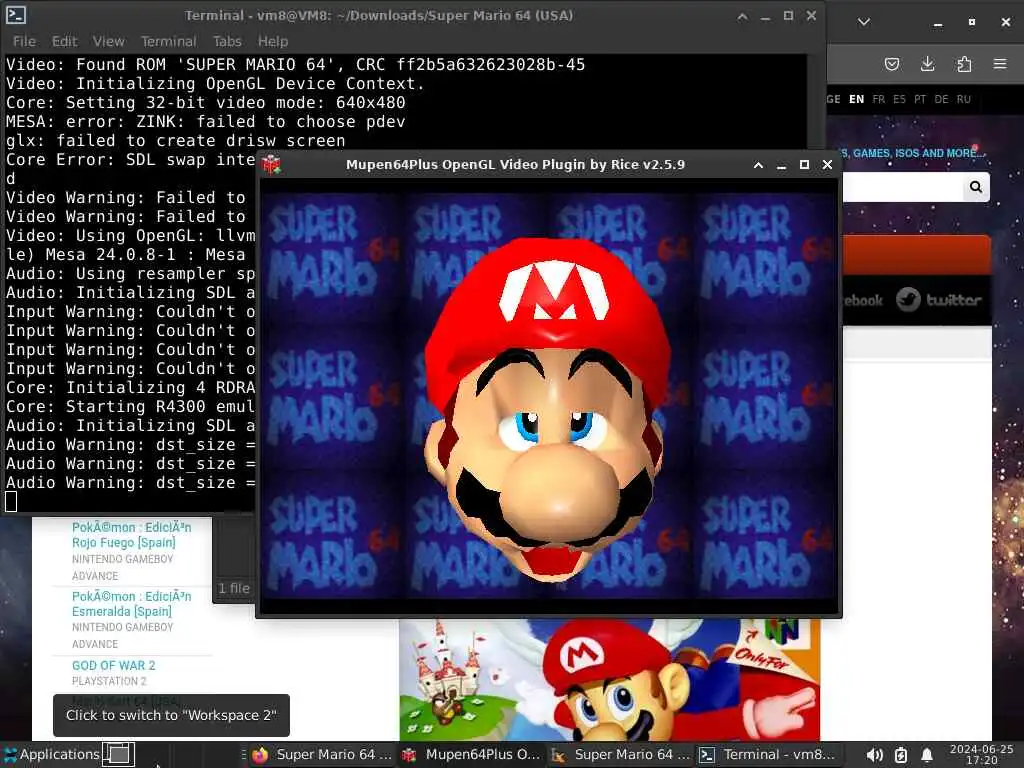Open Pokémon Edición Rojo Fuego link
The height and width of the screenshot is (768, 1024).
pos(131,535)
